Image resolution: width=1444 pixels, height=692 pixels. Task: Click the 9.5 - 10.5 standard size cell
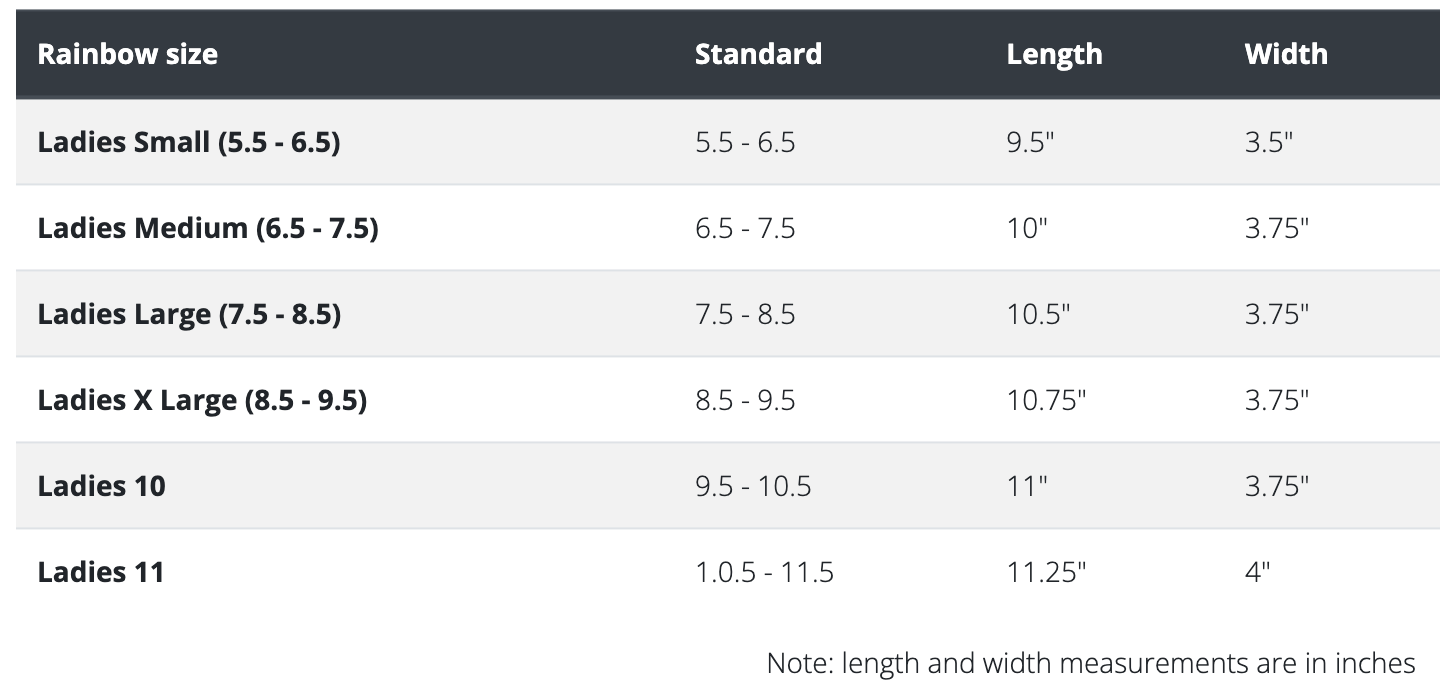point(753,486)
